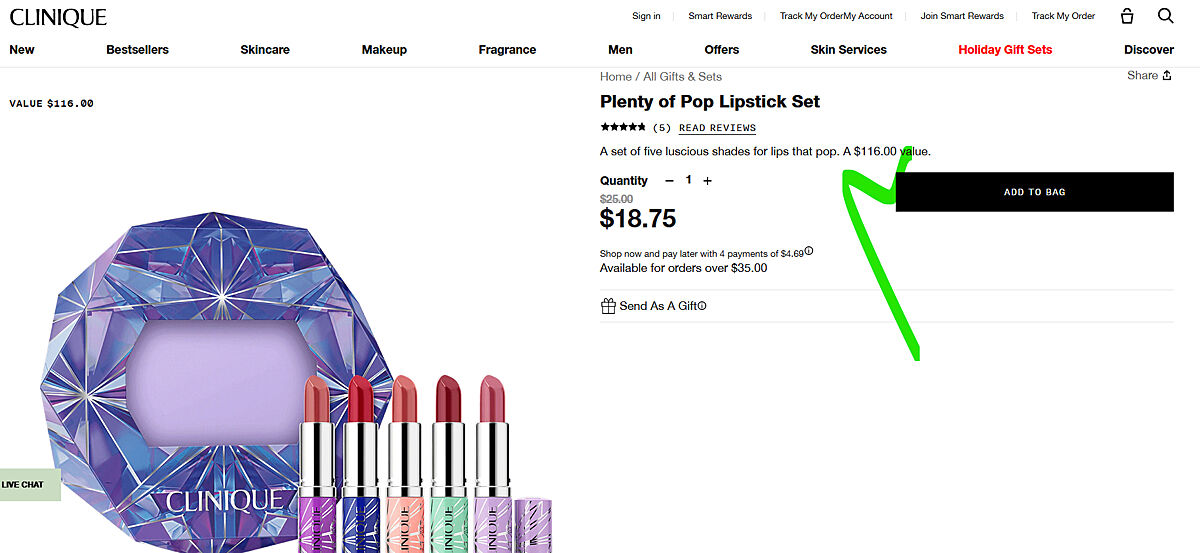The width and height of the screenshot is (1200, 553).
Task: Increase quantity with plus button
Action: point(707,181)
